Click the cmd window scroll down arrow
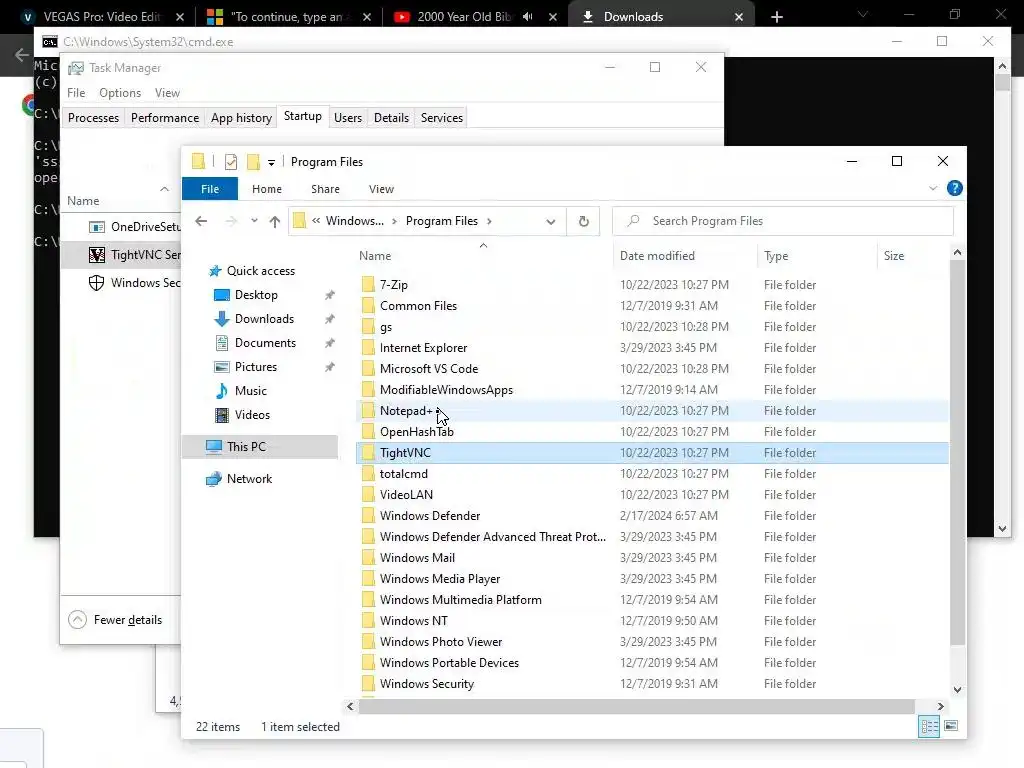 point(1002,530)
